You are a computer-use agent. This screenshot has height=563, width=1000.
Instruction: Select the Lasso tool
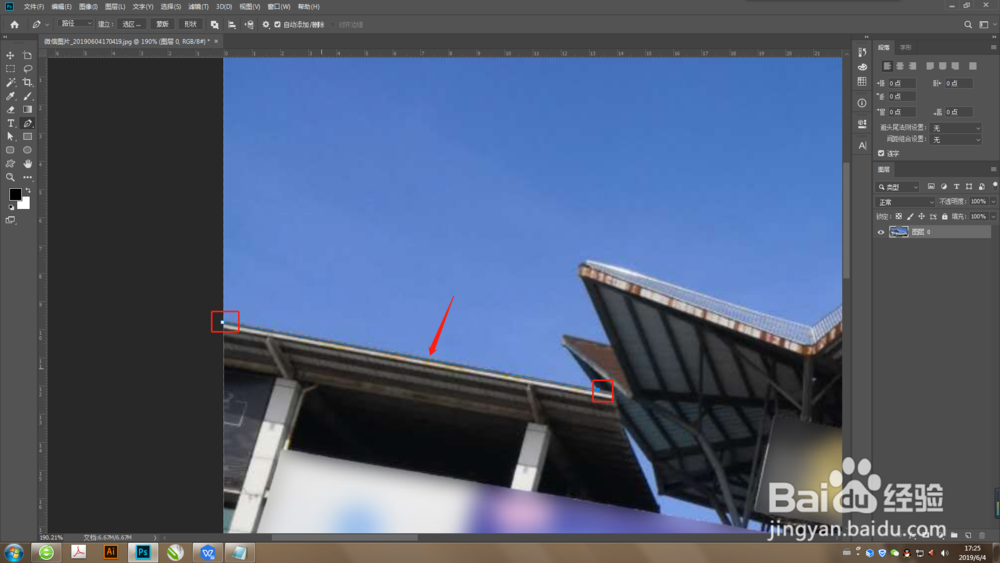27,69
